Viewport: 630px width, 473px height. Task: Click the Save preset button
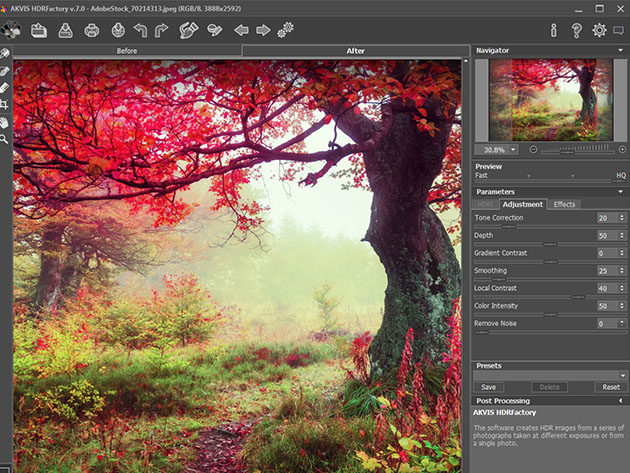[488, 387]
